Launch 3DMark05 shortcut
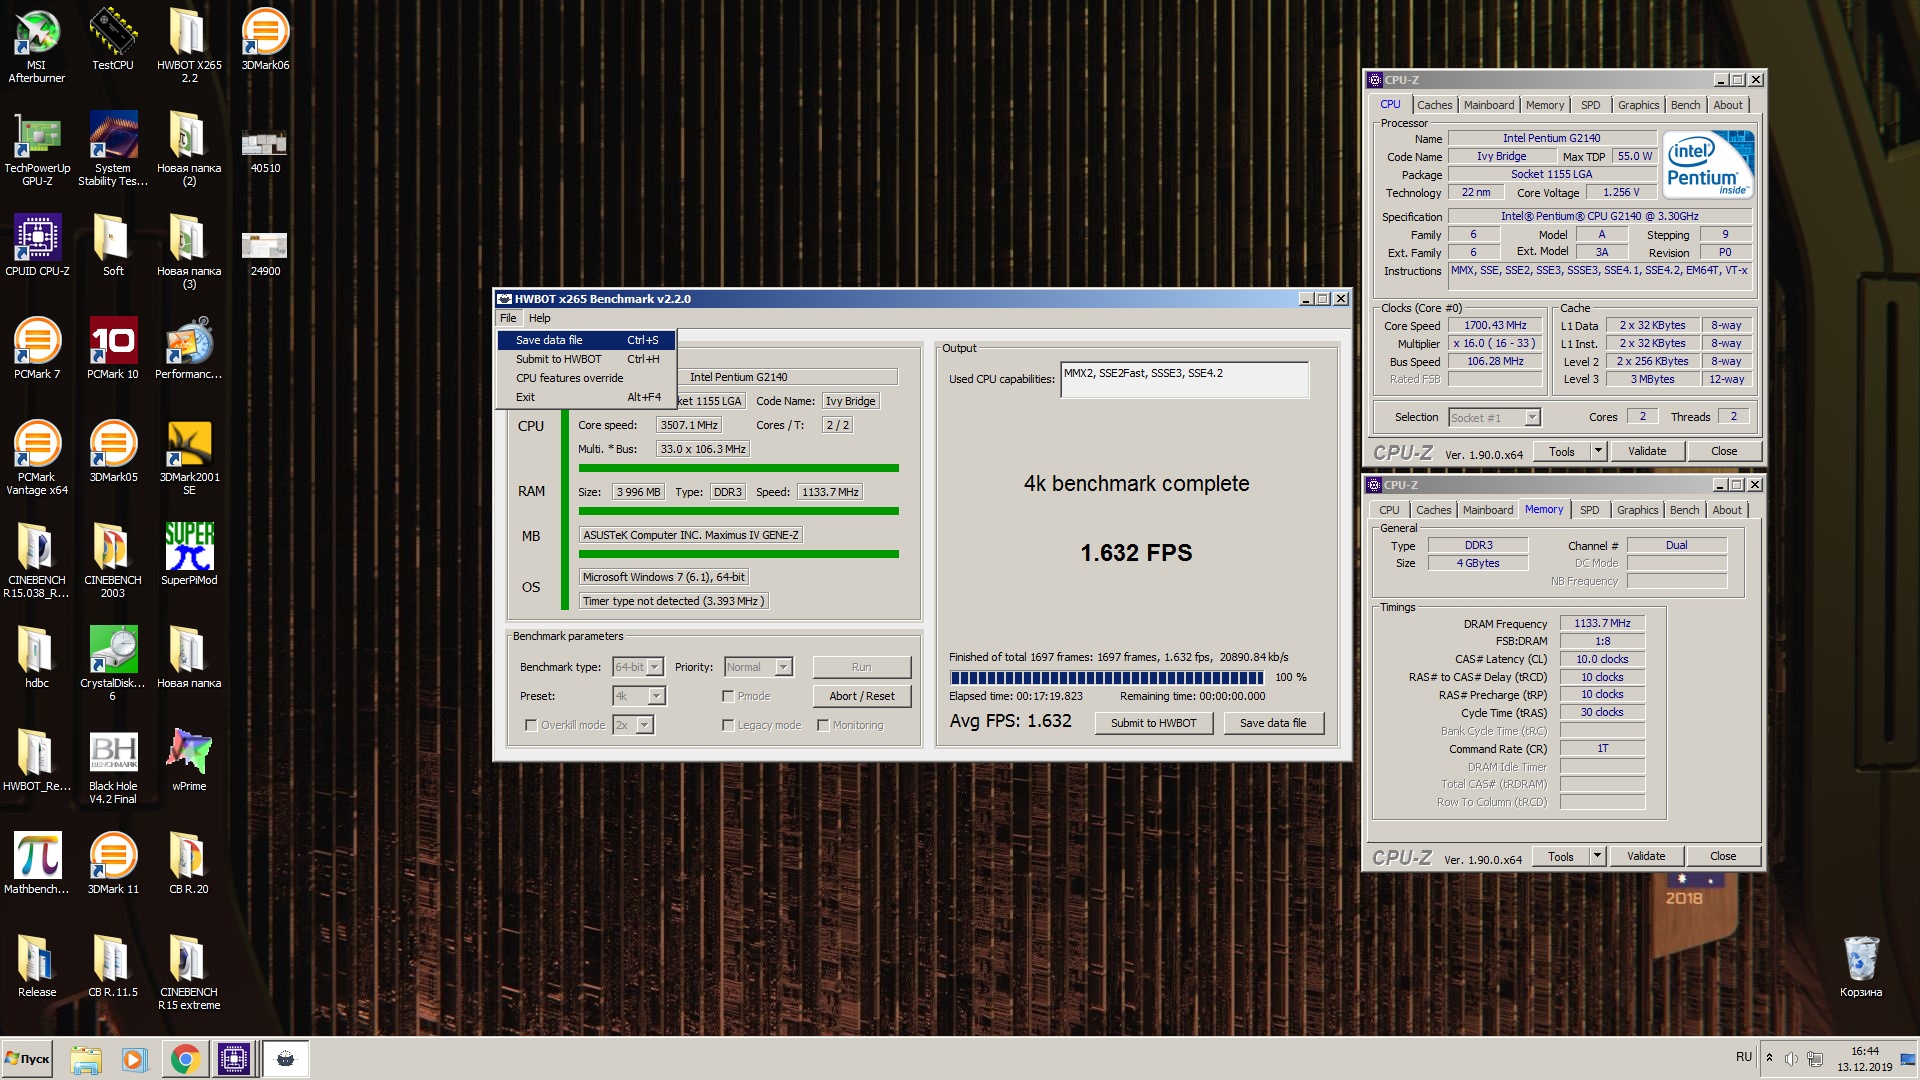Viewport: 1920px width, 1080px height. click(x=113, y=451)
